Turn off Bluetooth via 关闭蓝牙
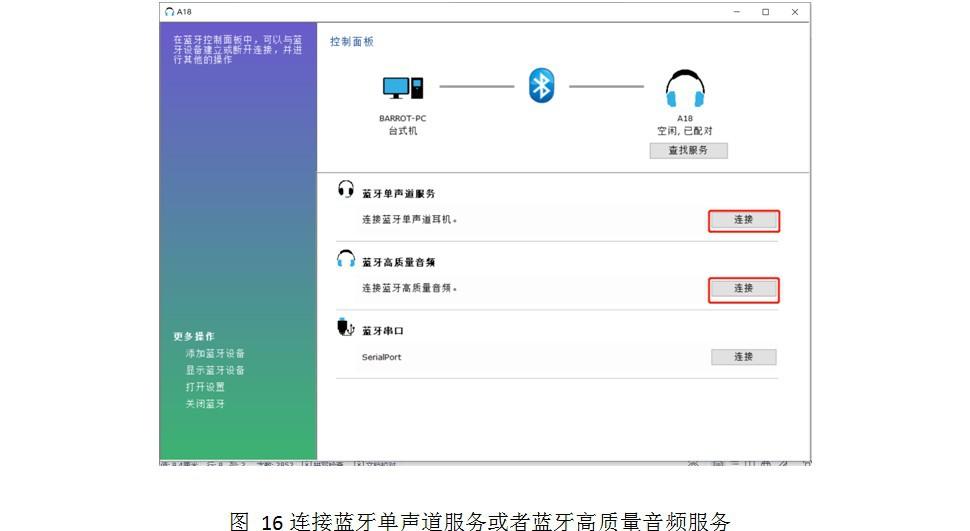Viewport: 970px width, 531px height. (205, 404)
